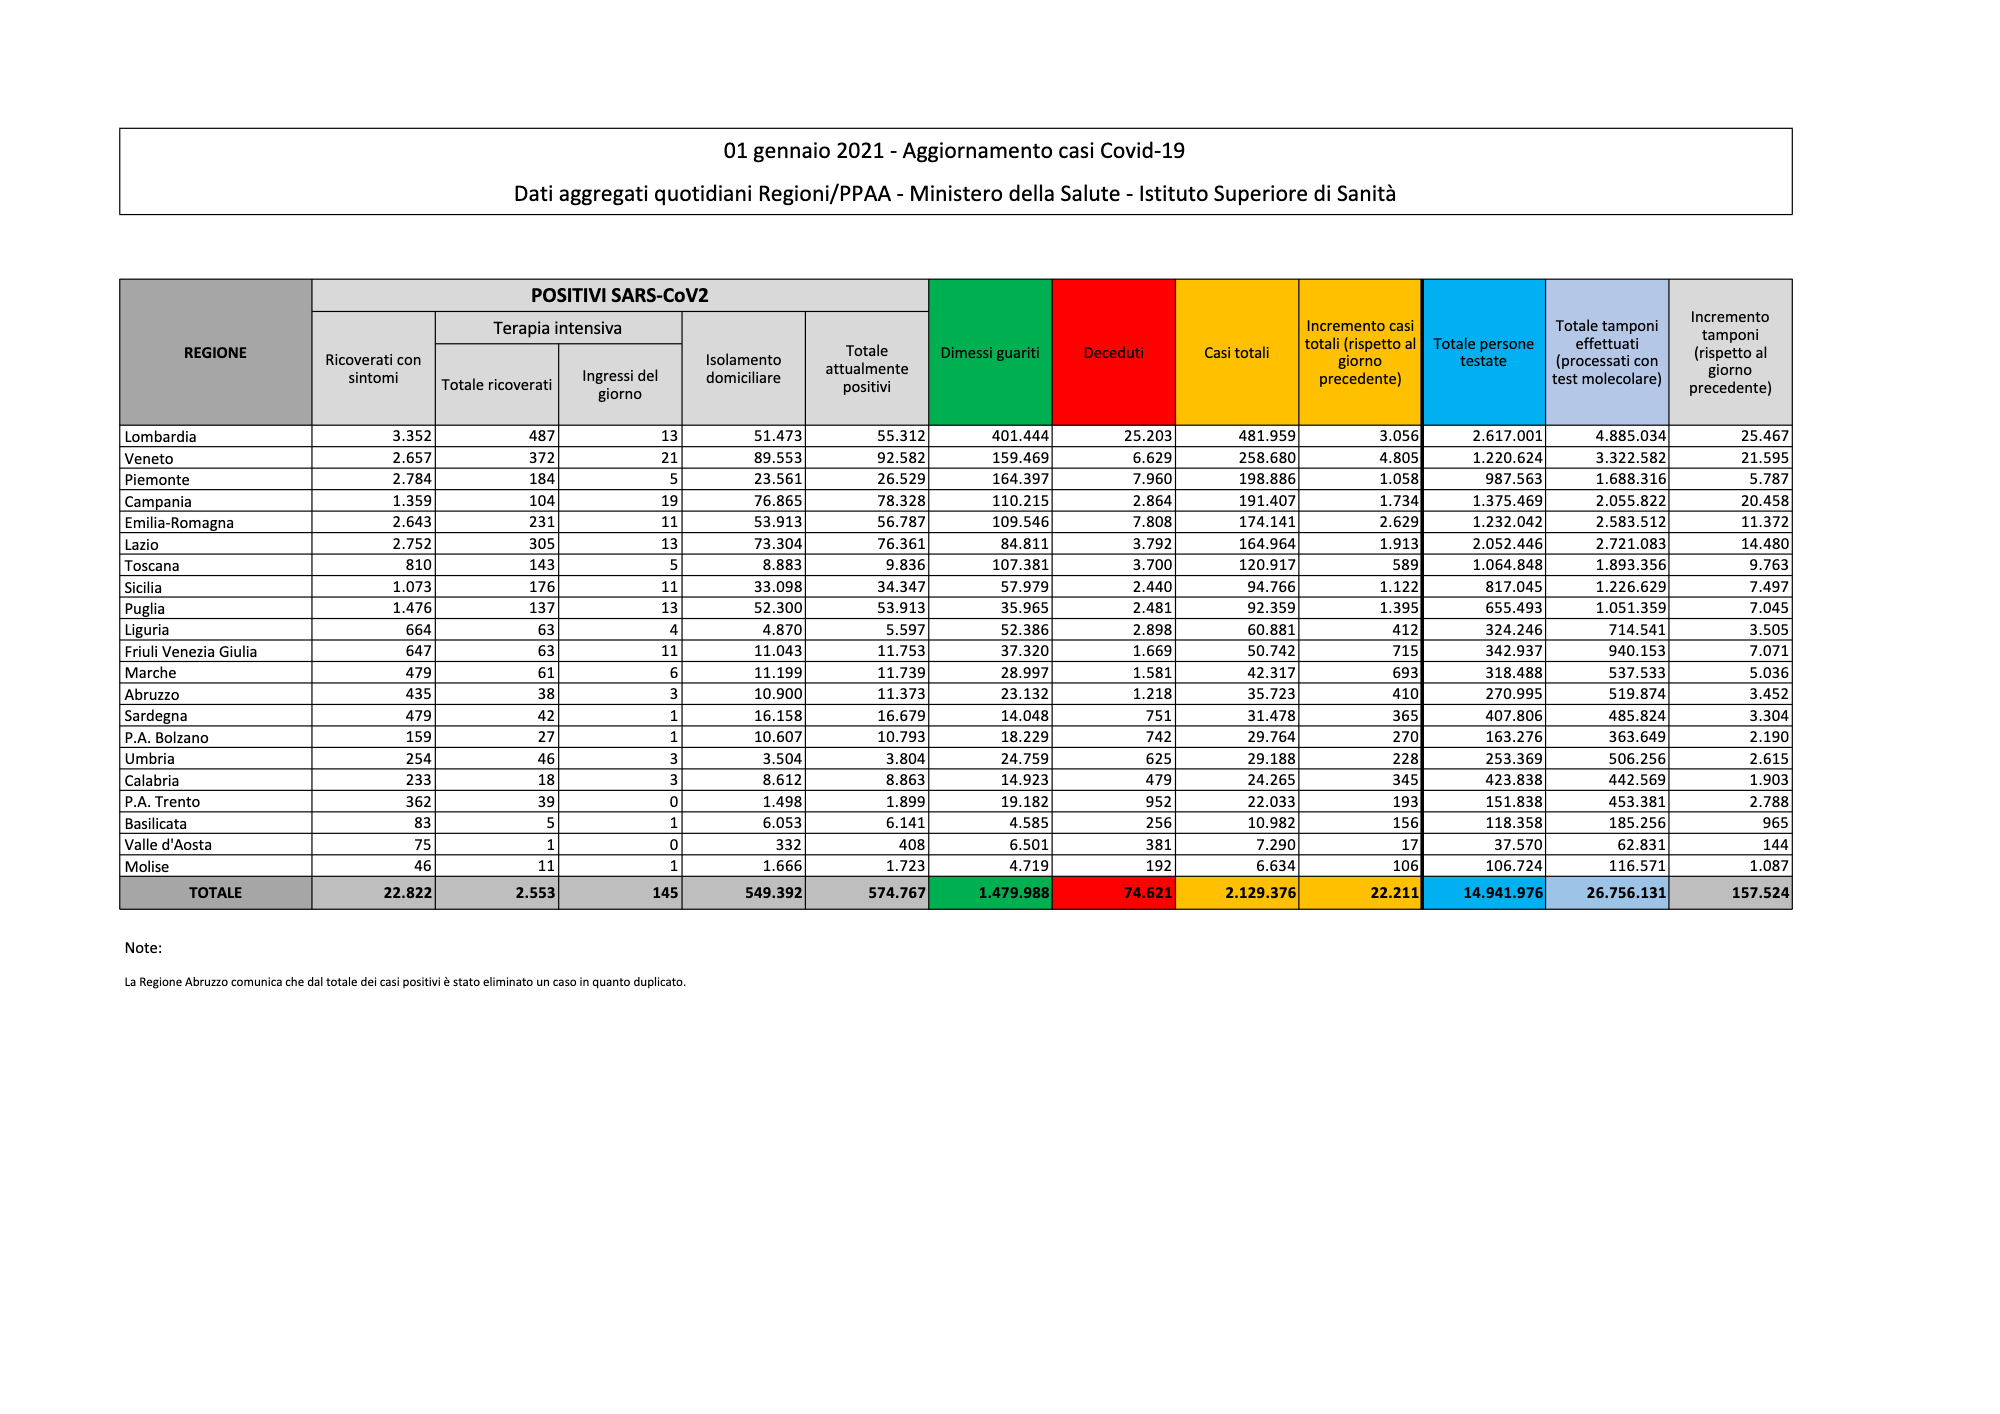This screenshot has width=2000, height=1414.
Task: Click the blue Totale persone testate header
Action: click(1483, 352)
